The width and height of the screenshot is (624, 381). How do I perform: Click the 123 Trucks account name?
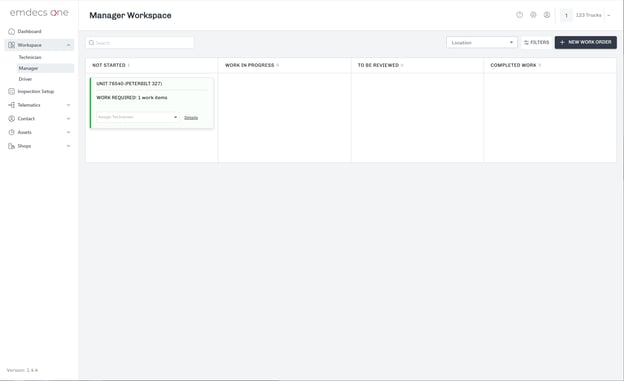click(588, 15)
